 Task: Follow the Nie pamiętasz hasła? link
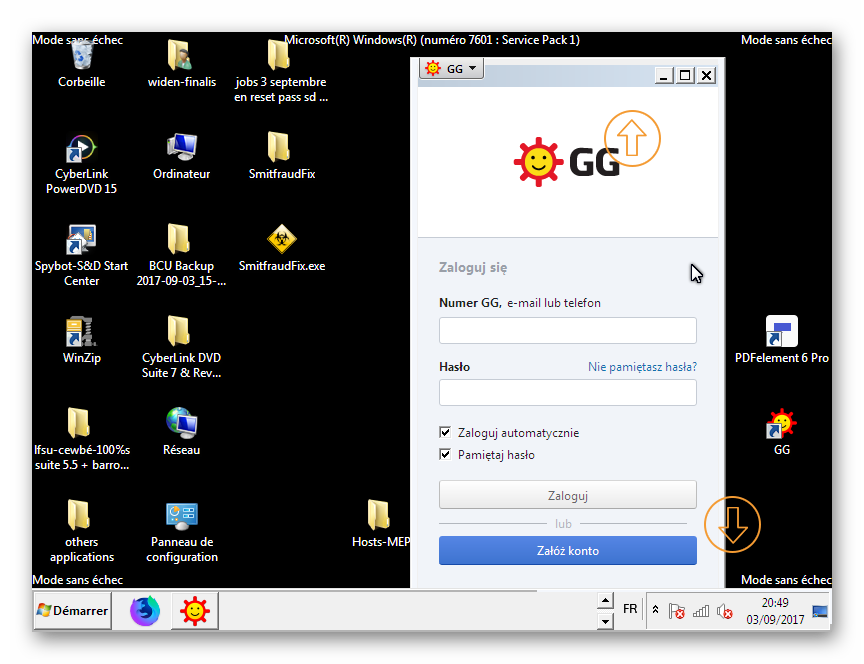click(642, 367)
